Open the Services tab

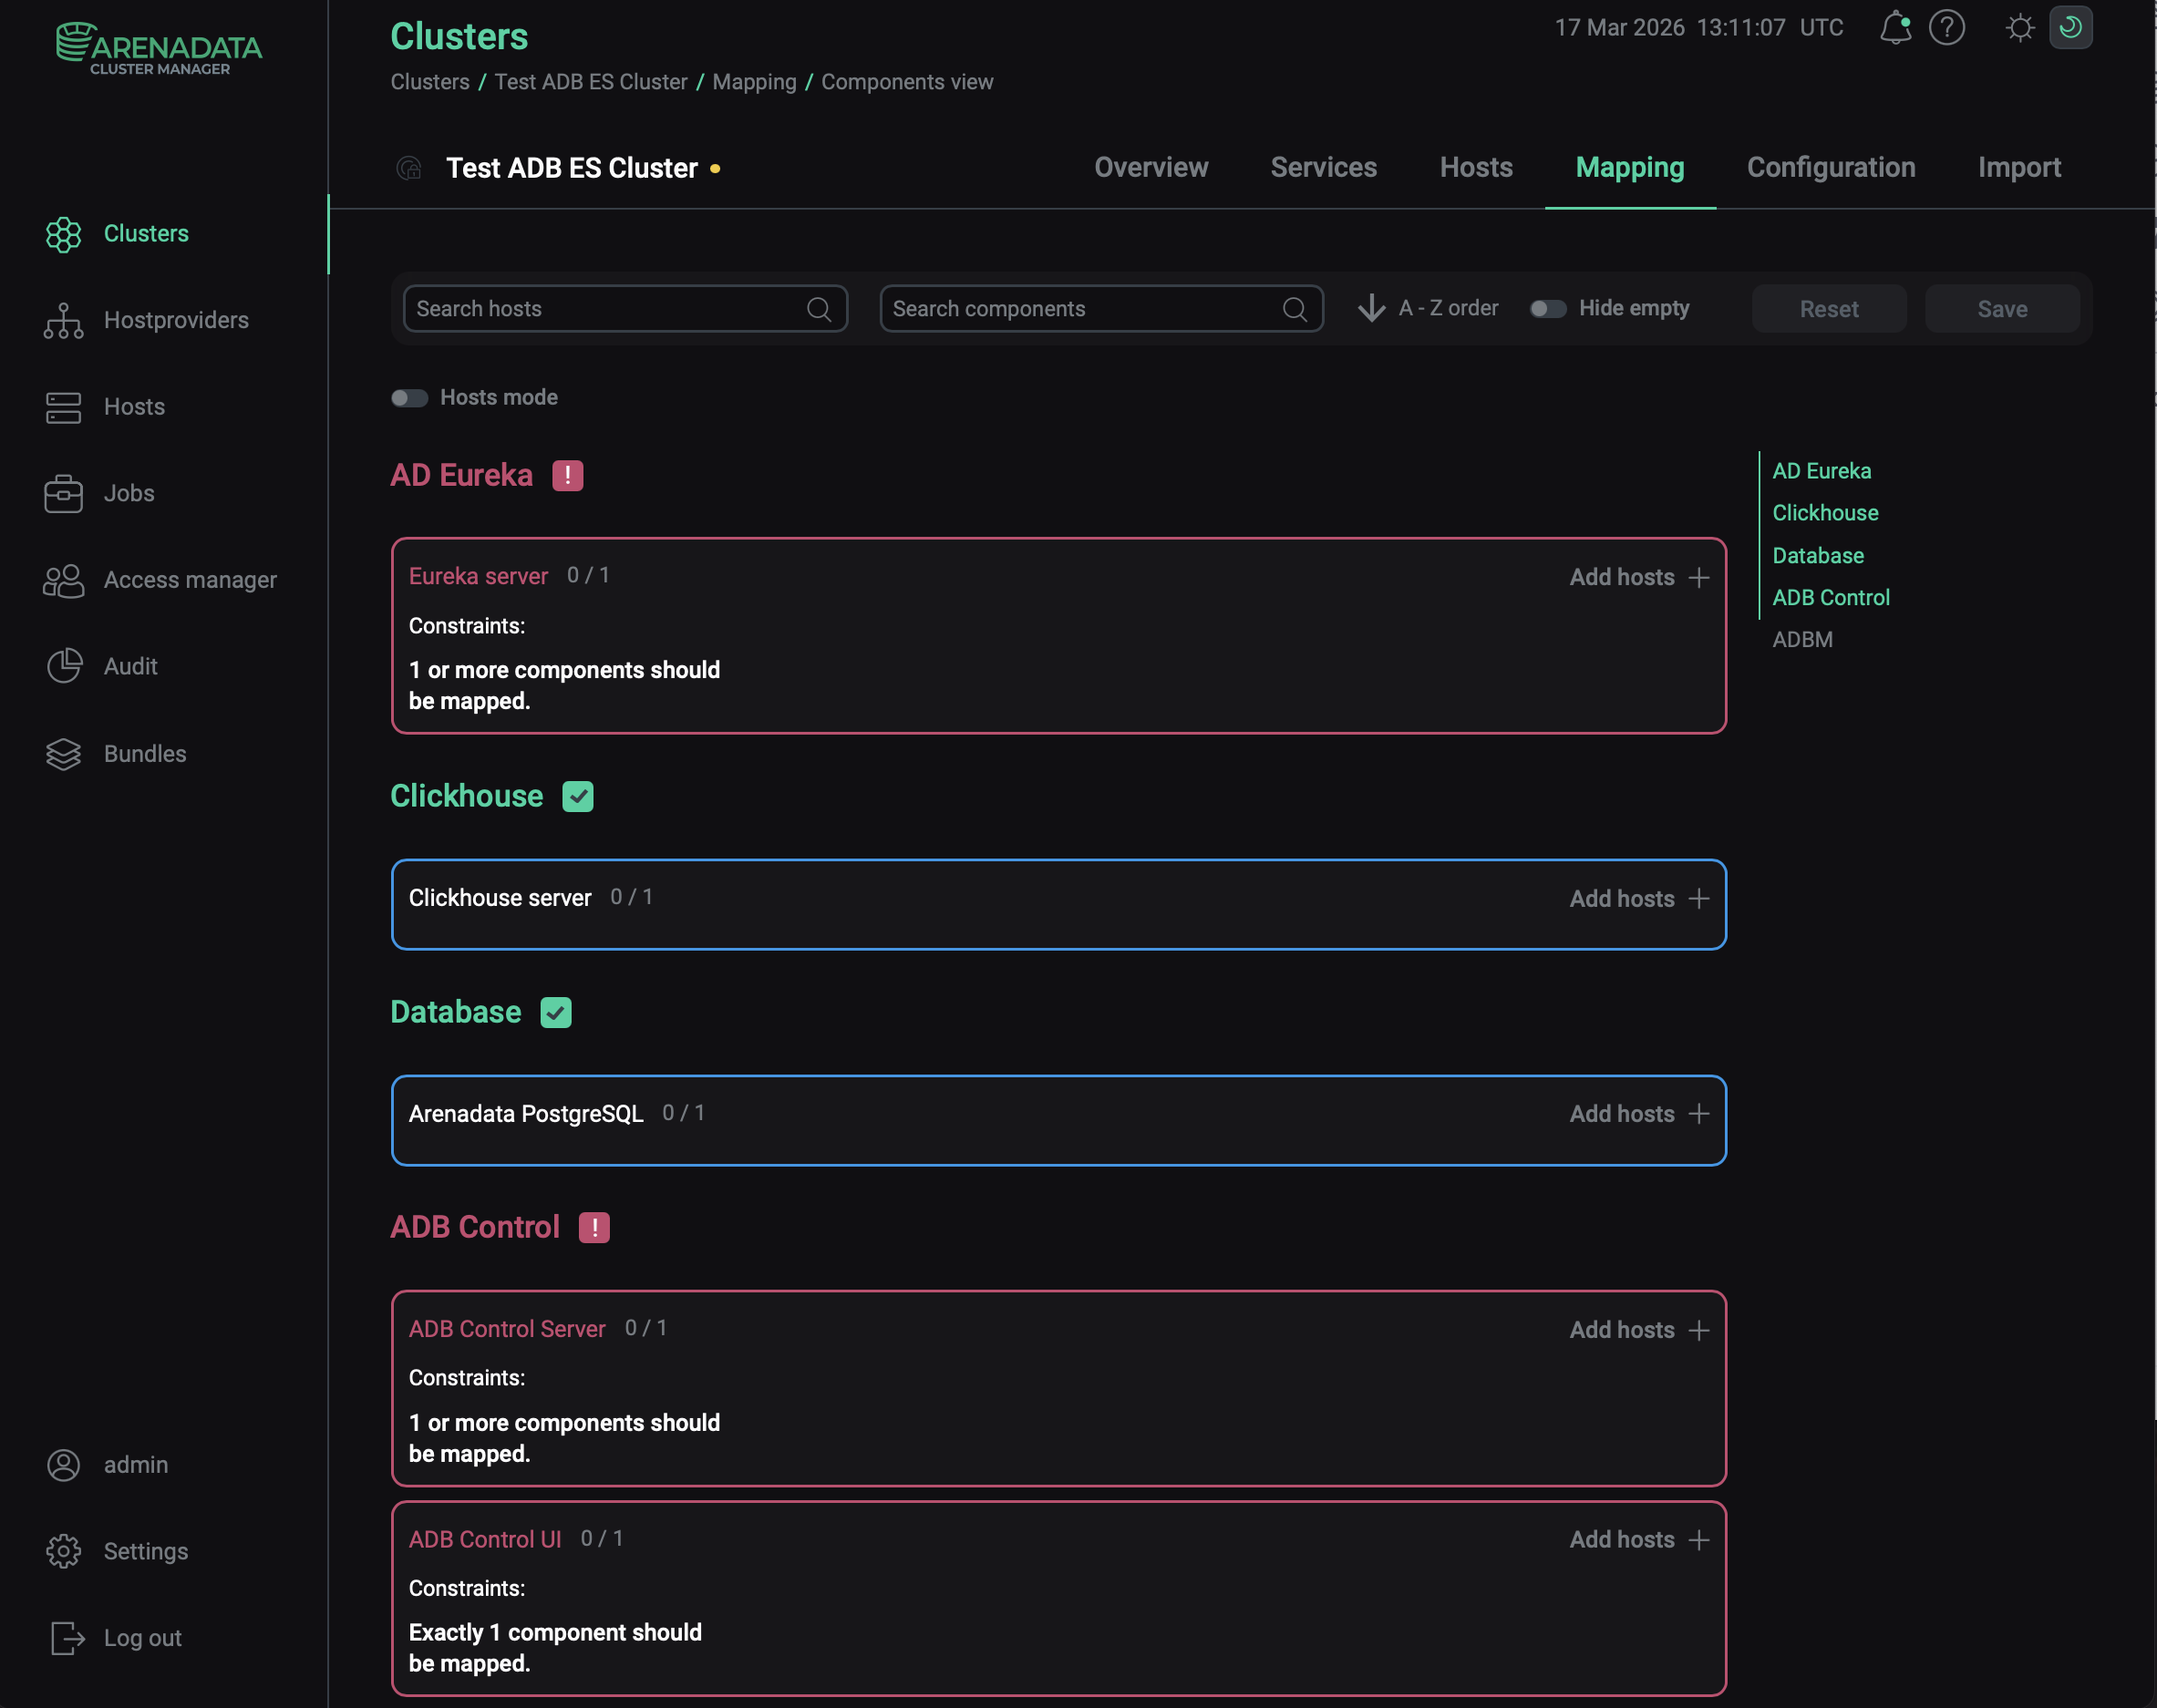[1324, 168]
